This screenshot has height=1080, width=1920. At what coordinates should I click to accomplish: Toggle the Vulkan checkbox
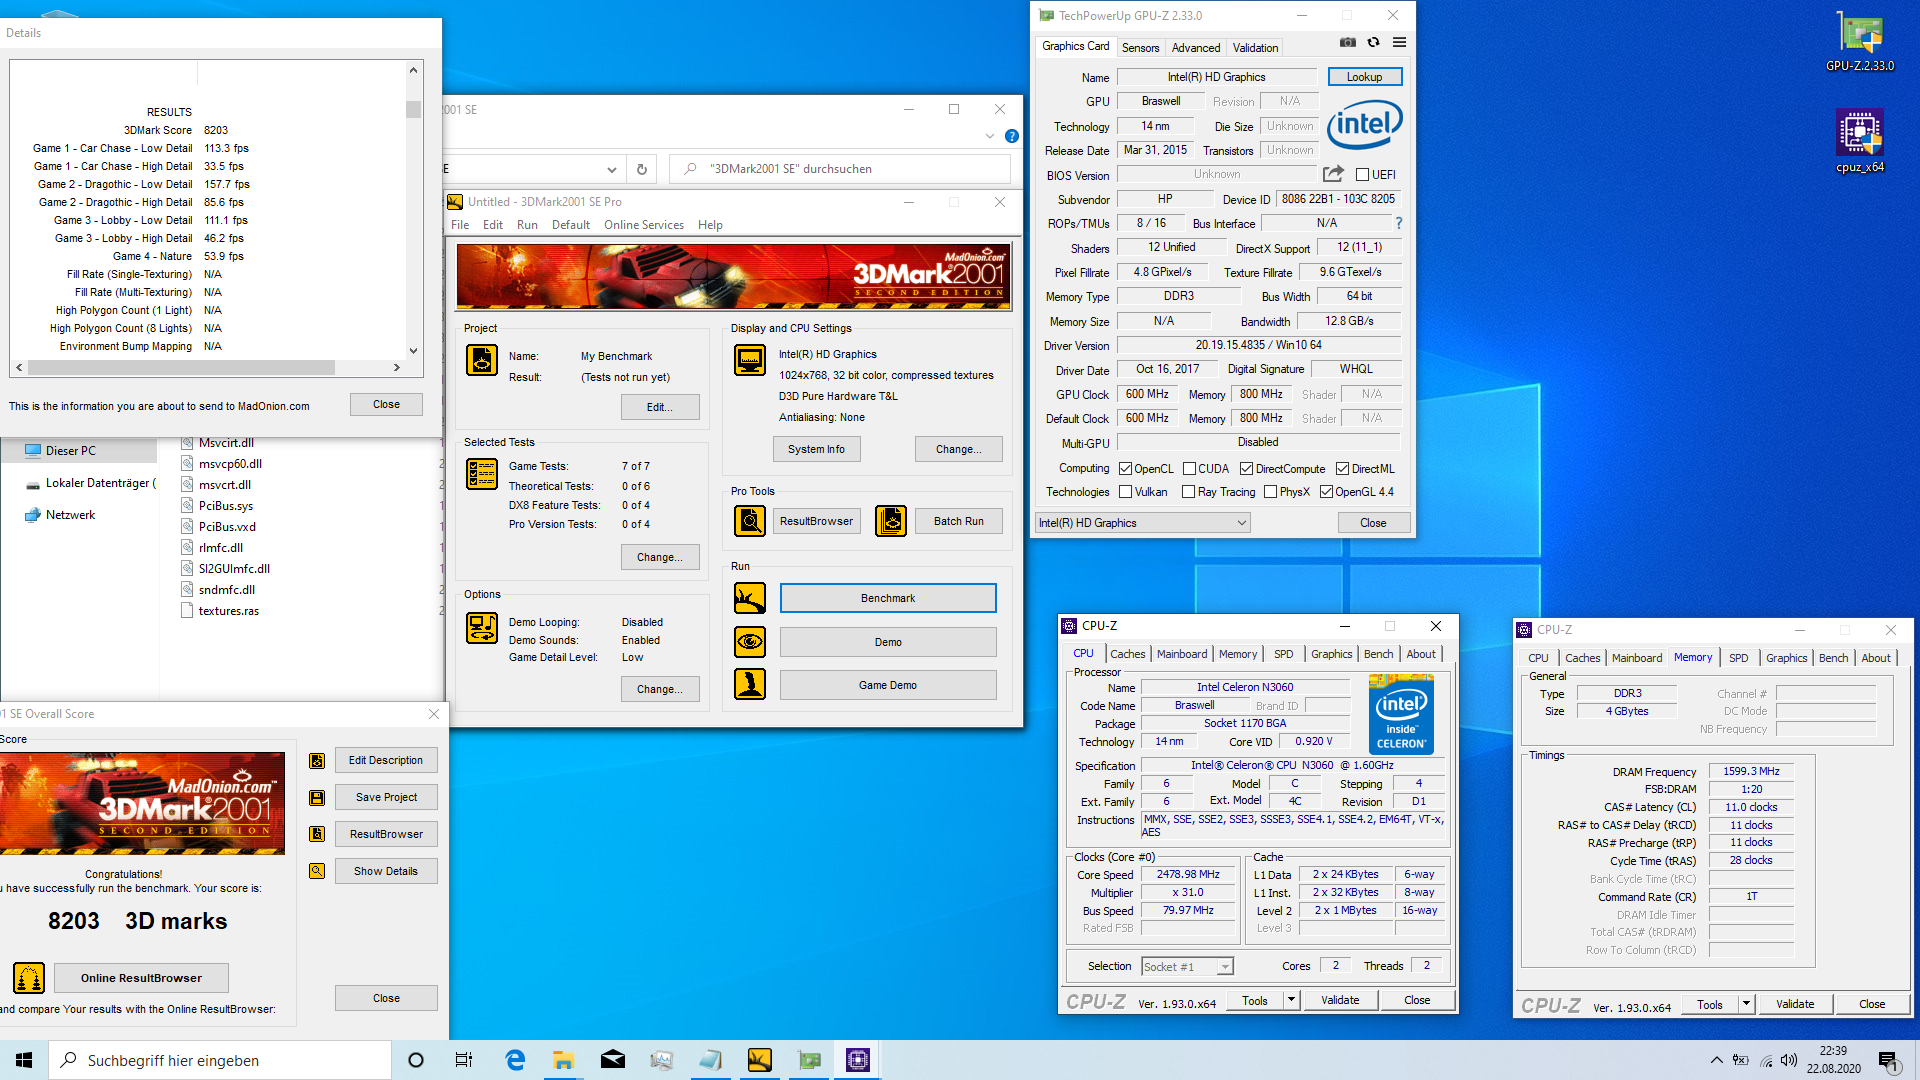pos(1126,492)
